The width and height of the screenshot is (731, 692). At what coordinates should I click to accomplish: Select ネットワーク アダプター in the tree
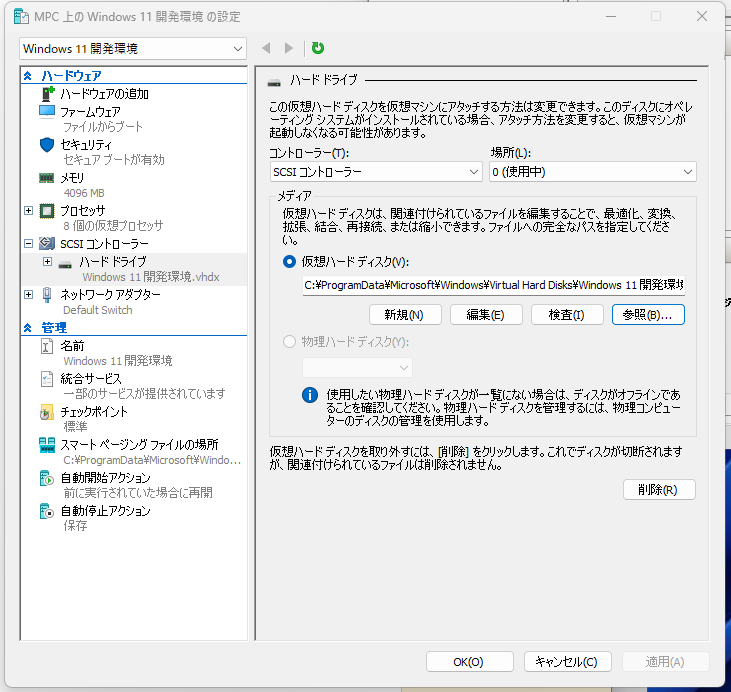tap(110, 295)
